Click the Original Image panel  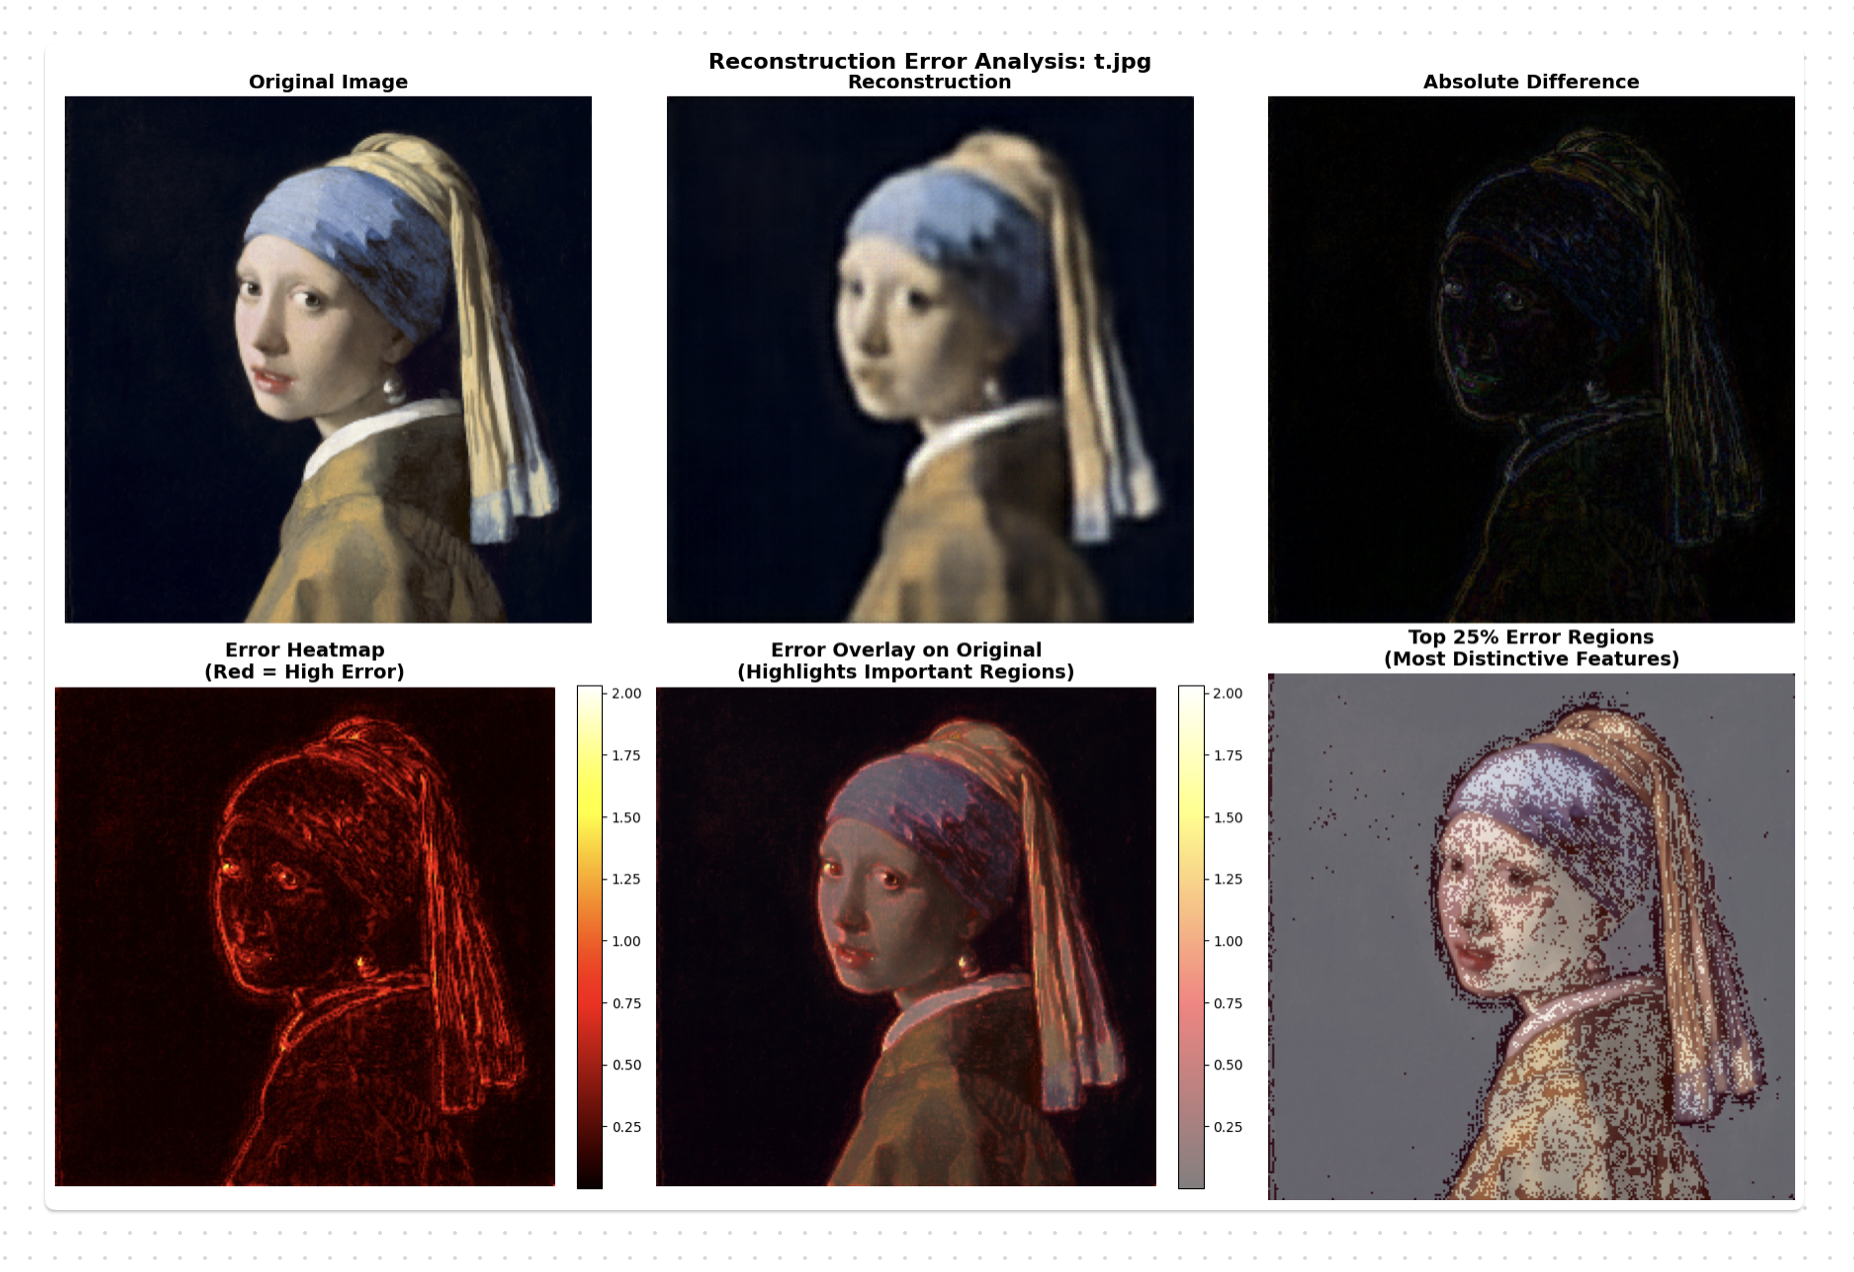pyautogui.click(x=328, y=359)
